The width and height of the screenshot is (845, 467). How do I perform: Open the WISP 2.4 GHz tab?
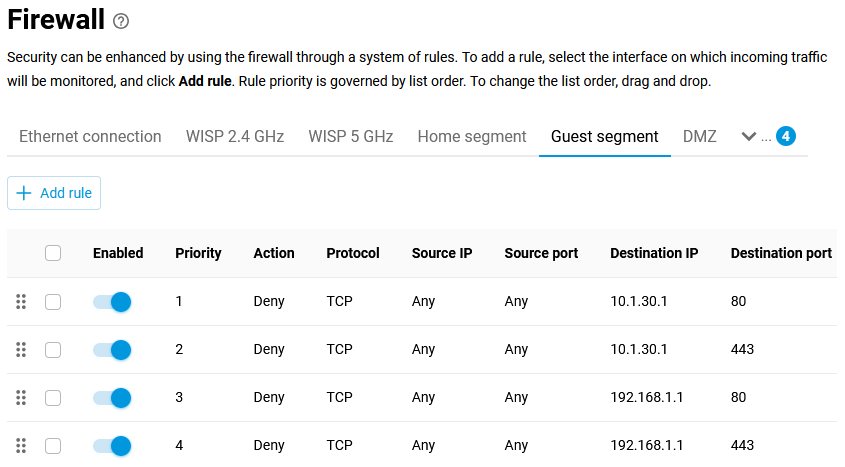[x=235, y=136]
